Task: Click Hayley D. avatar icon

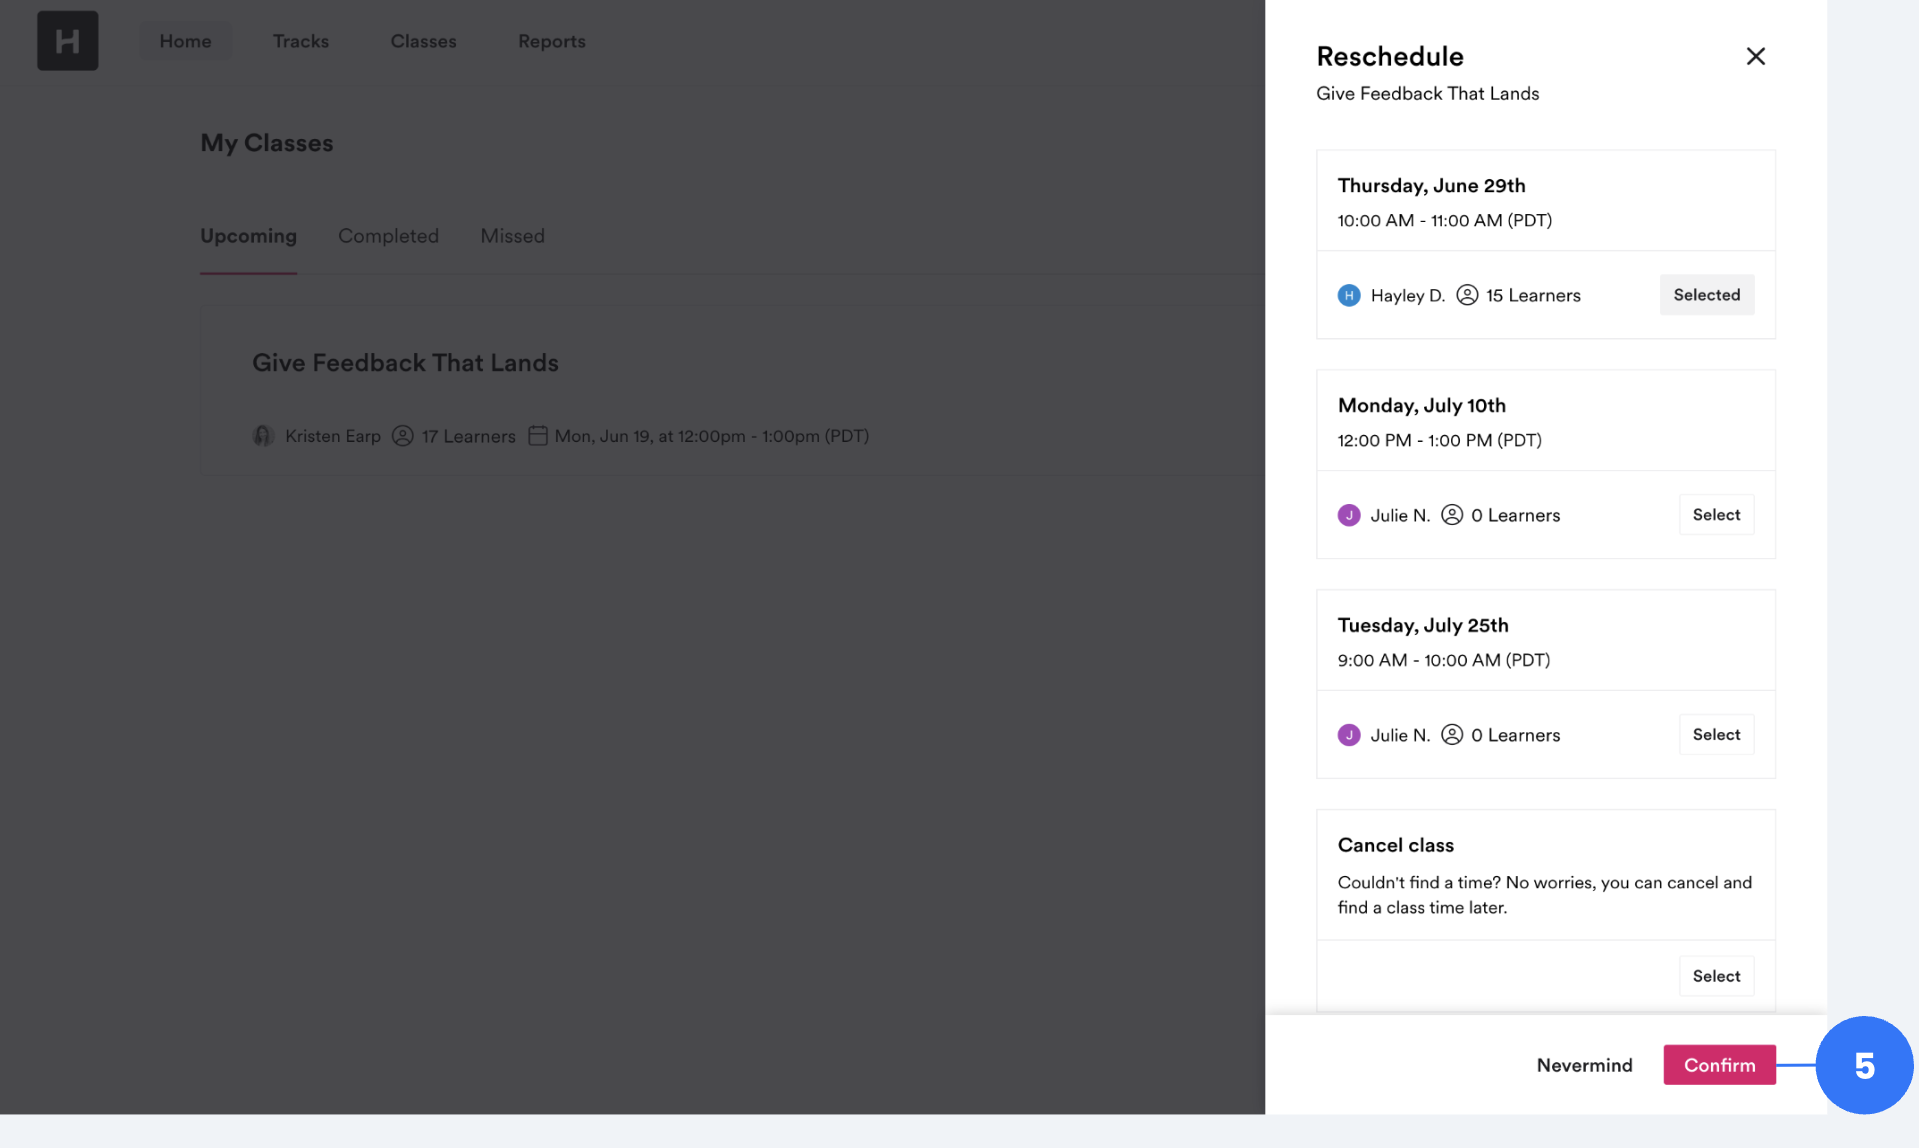Action: point(1348,295)
